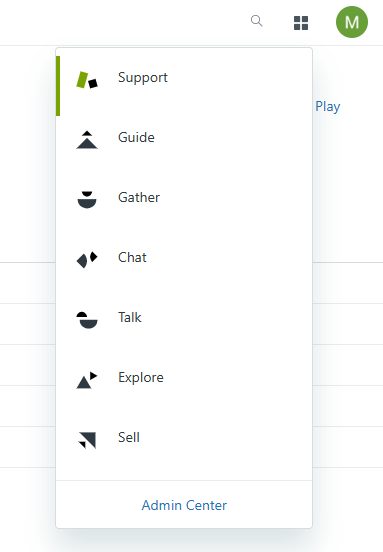Click the Explore product icon
Image resolution: width=383 pixels, height=552 pixels.
point(87,380)
